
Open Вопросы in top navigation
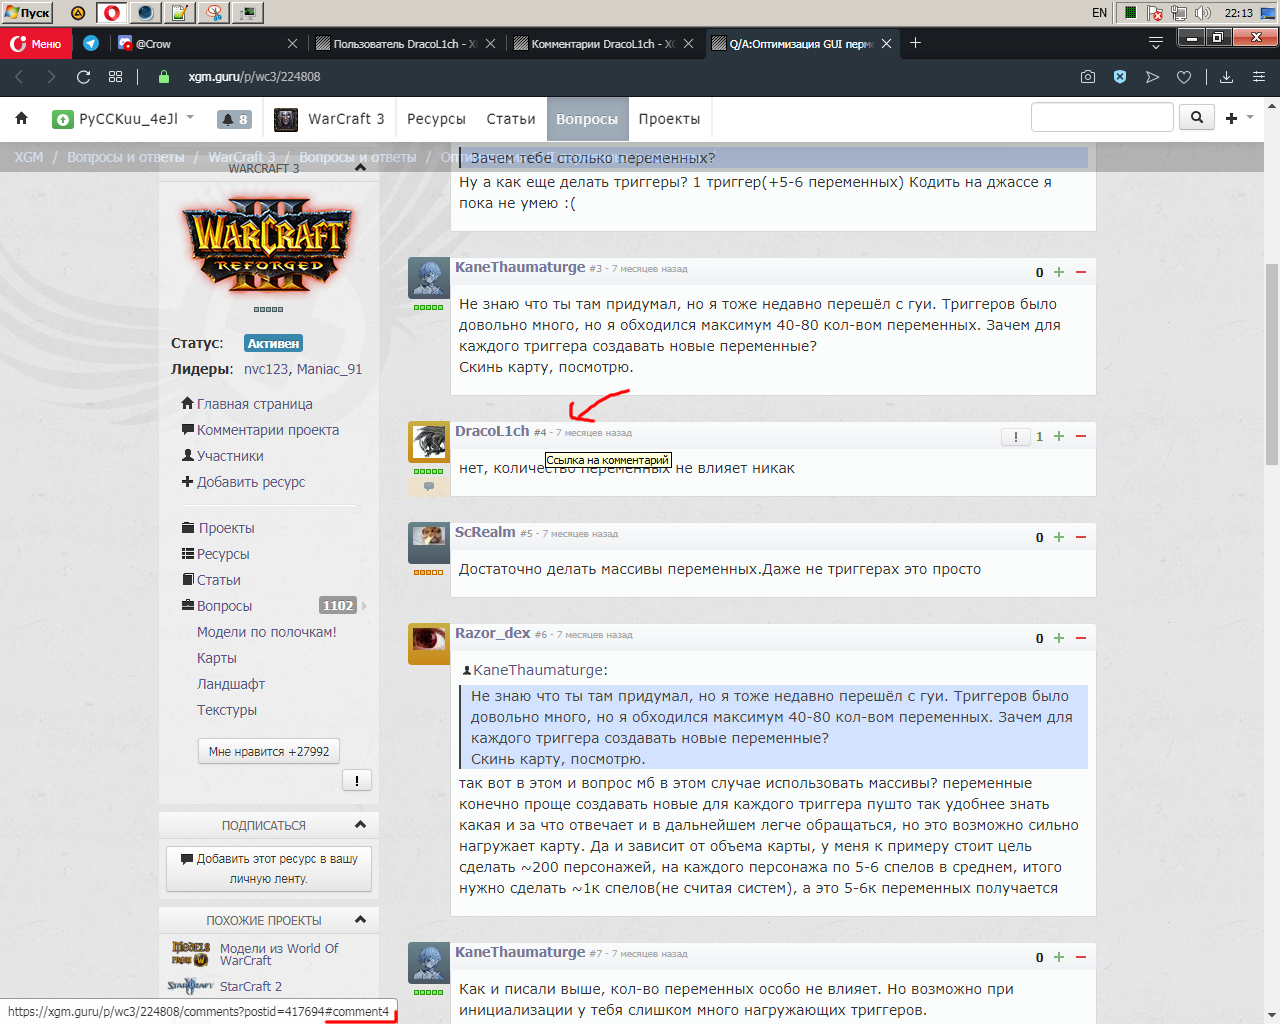[587, 119]
